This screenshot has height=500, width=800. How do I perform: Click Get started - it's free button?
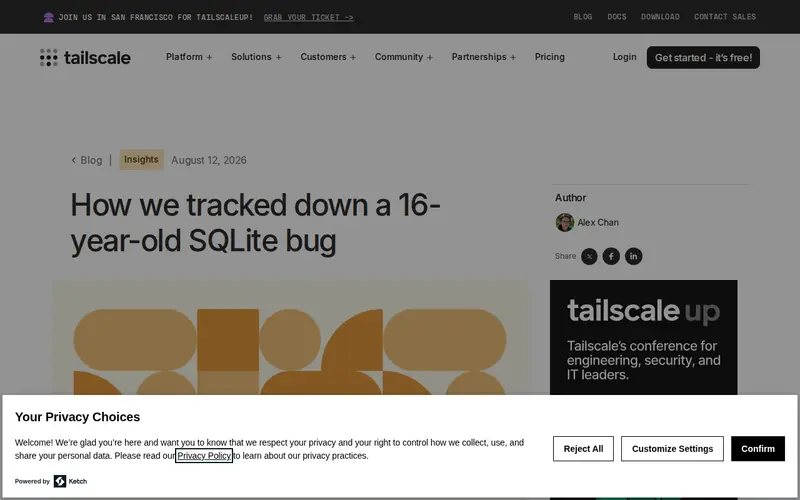point(703,58)
